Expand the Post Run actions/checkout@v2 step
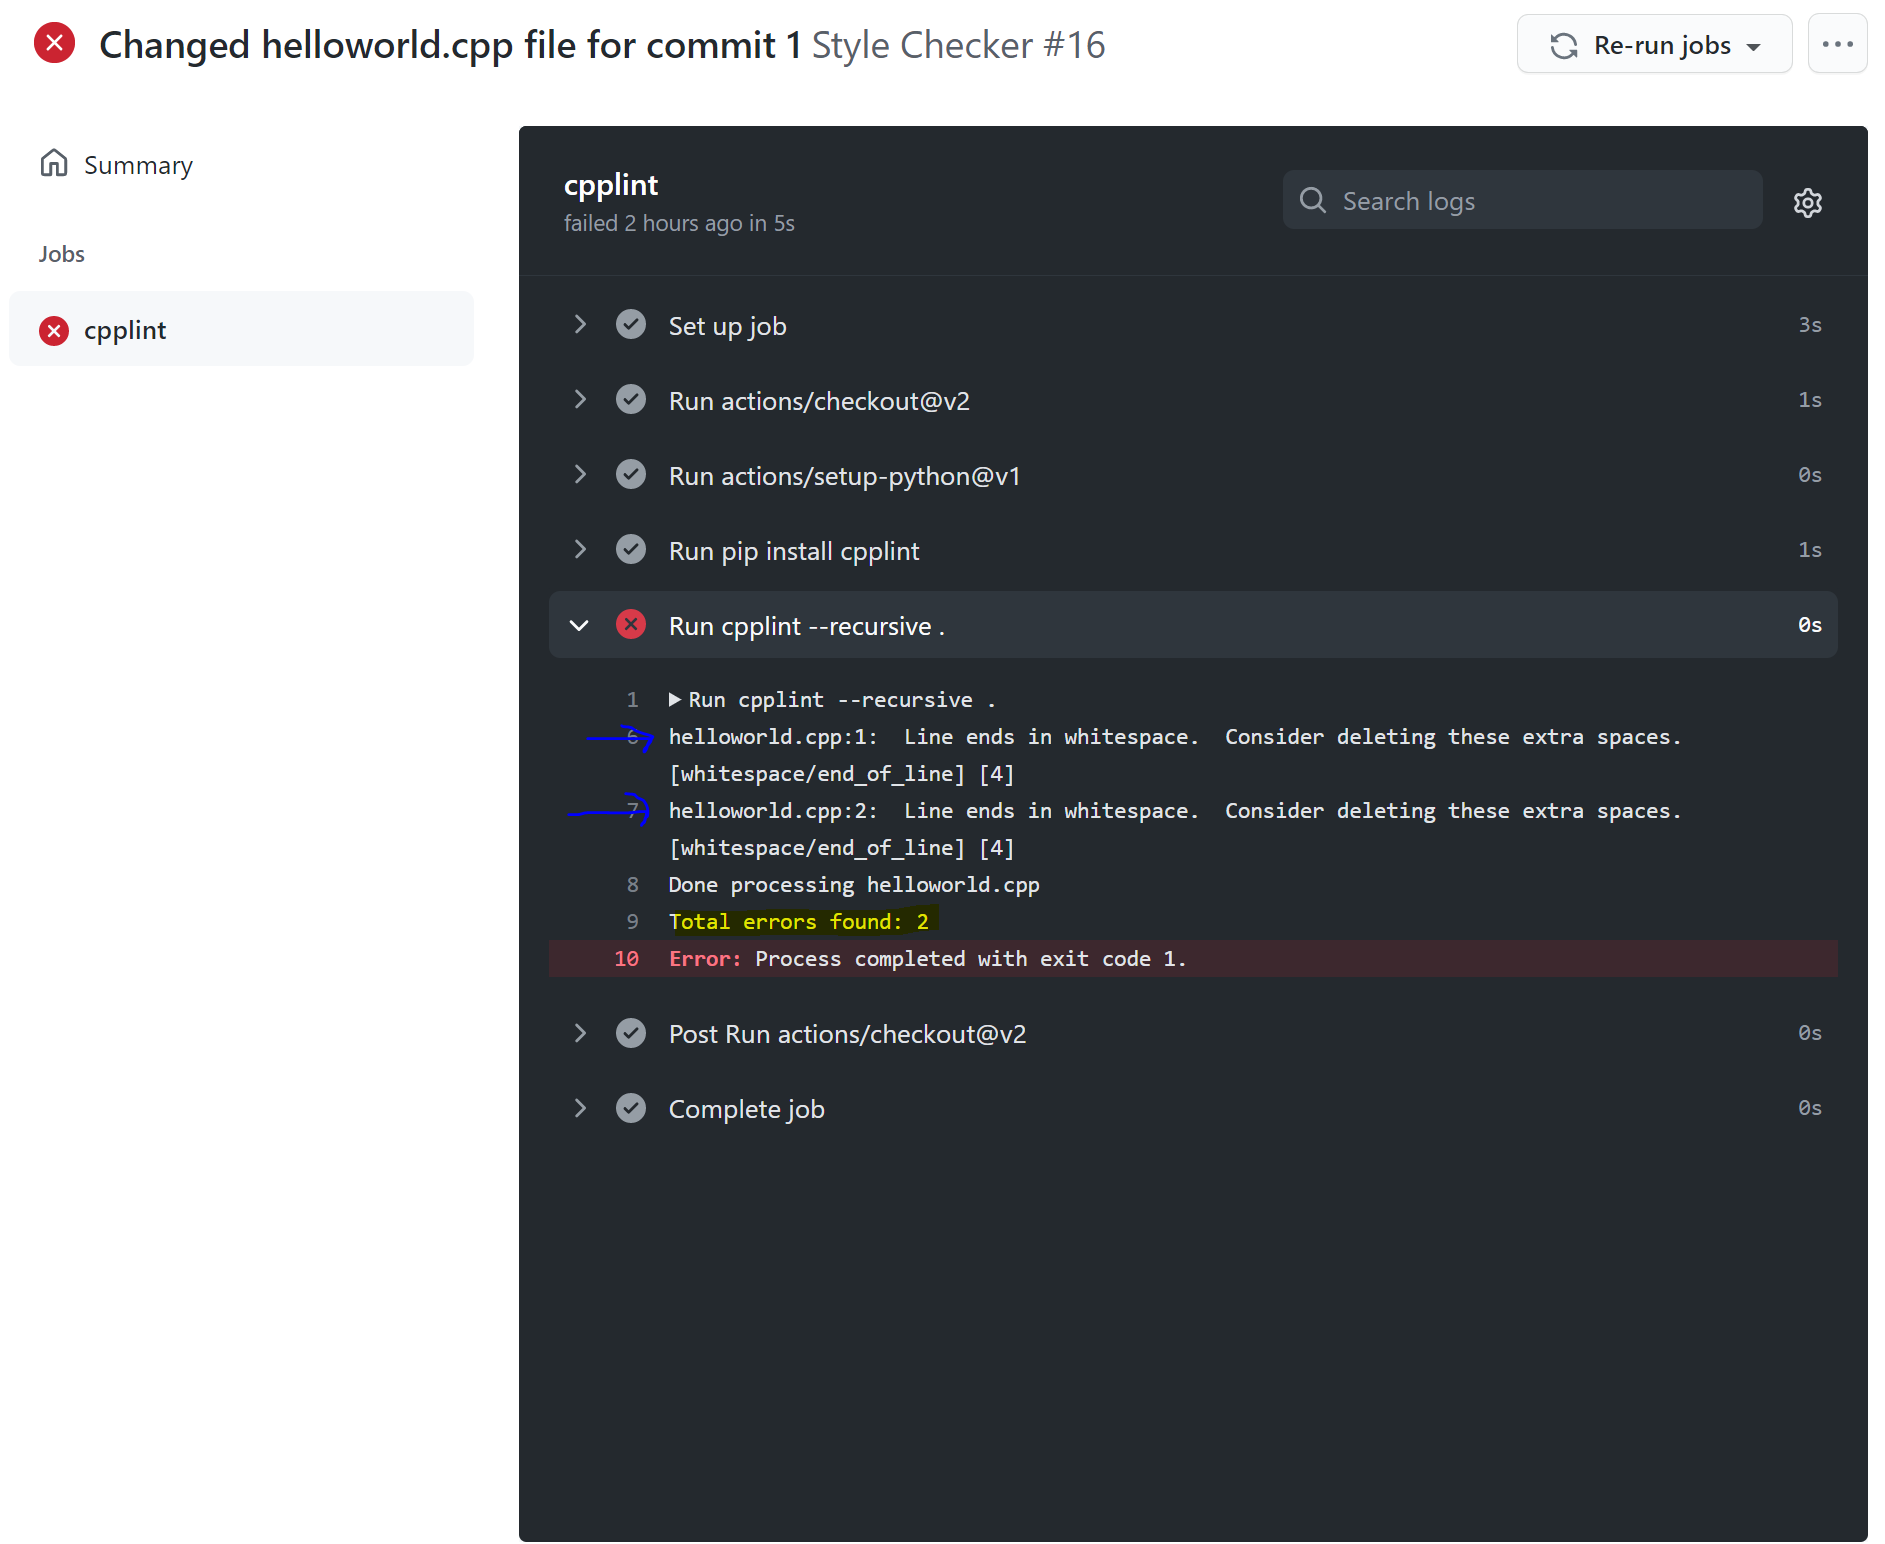 [x=580, y=1033]
